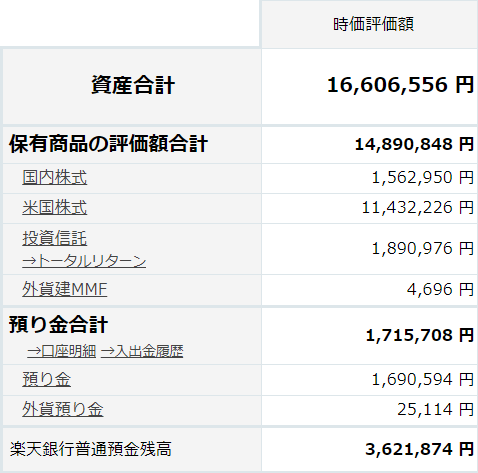Click the 資産合計 row label
The width and height of the screenshot is (478, 473).
[133, 85]
